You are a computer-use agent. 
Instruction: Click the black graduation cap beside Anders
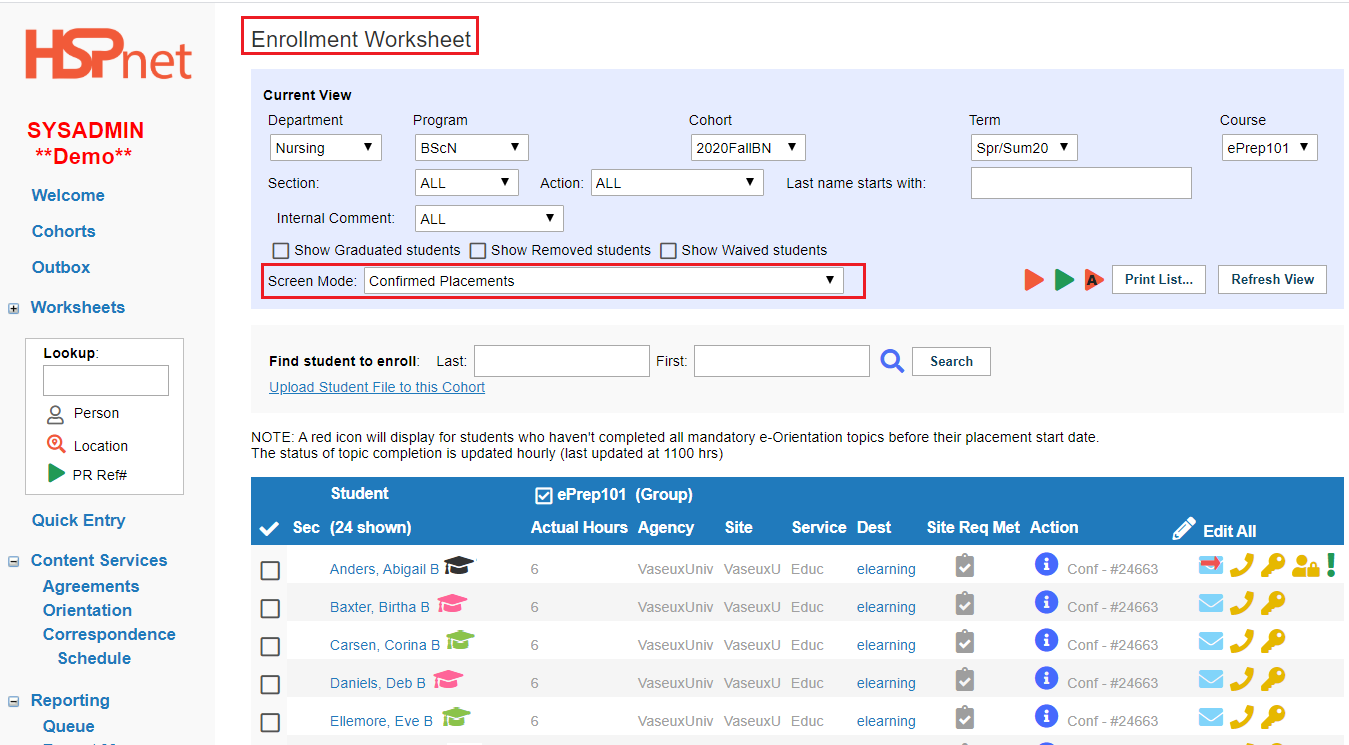pos(460,566)
